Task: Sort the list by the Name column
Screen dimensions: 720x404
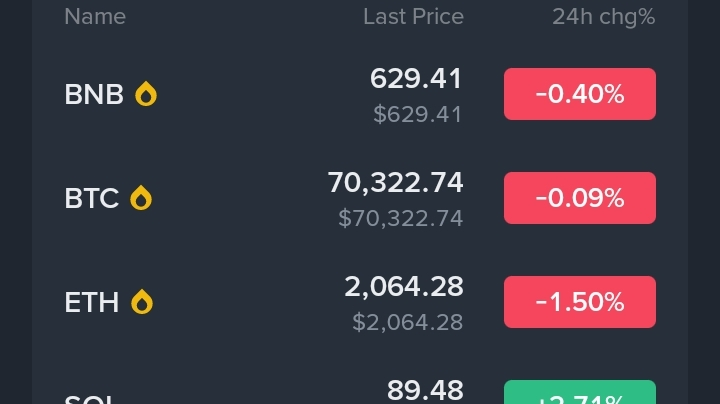Action: 95,17
